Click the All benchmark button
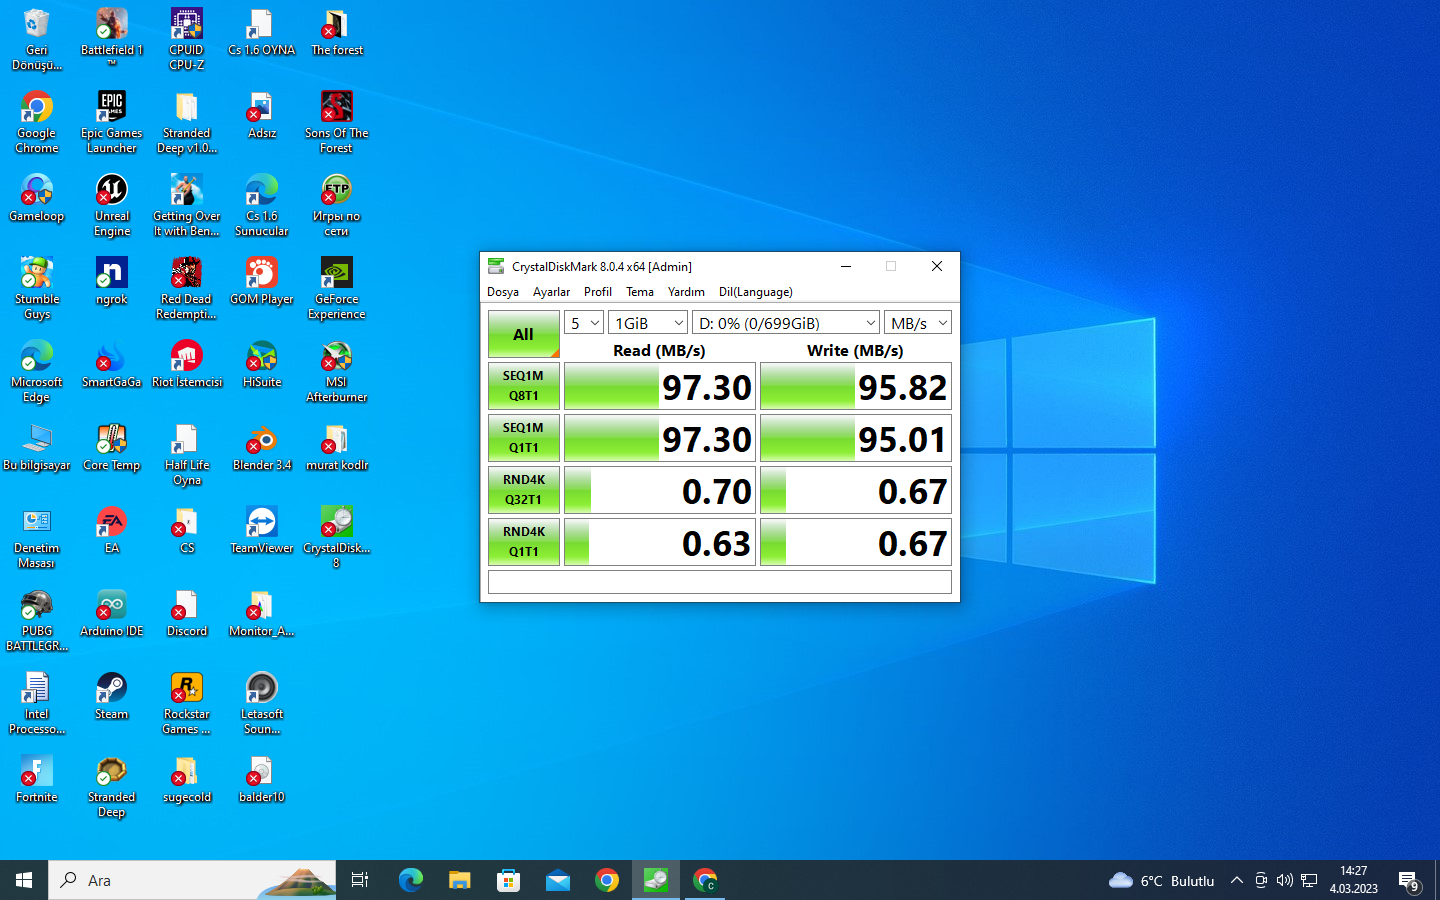 [523, 334]
